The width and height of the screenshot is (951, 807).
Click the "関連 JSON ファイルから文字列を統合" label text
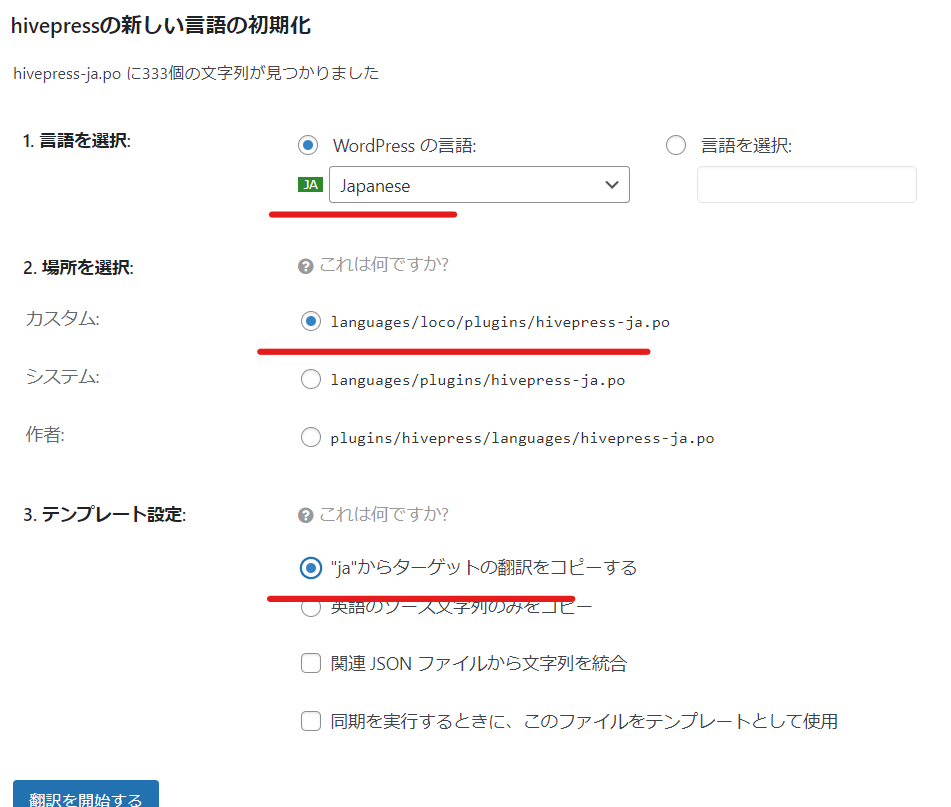478,663
